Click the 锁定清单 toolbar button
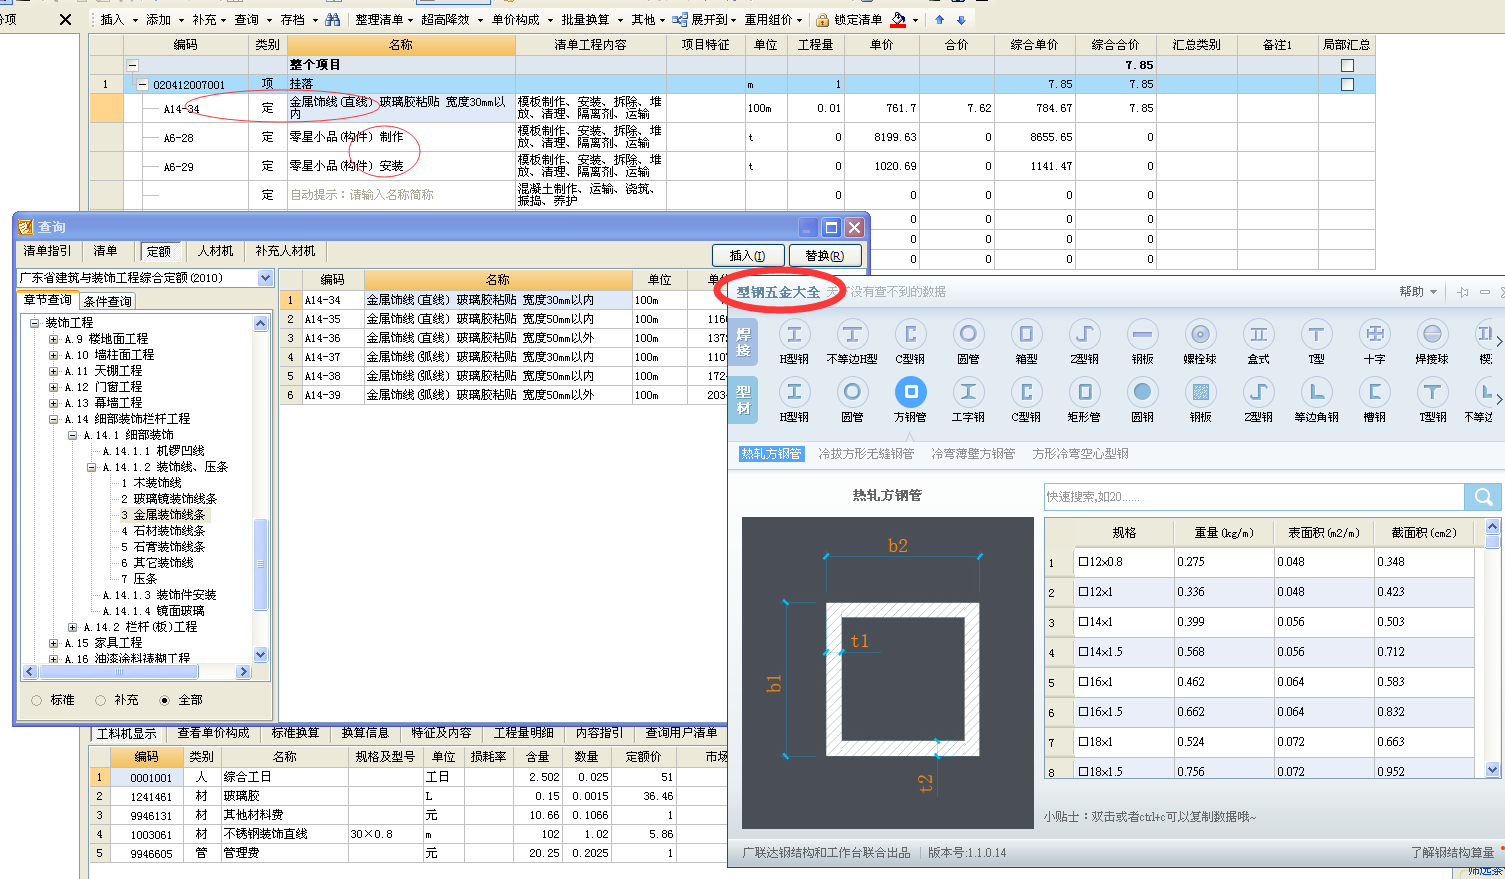The width and height of the screenshot is (1505, 879). [849, 19]
